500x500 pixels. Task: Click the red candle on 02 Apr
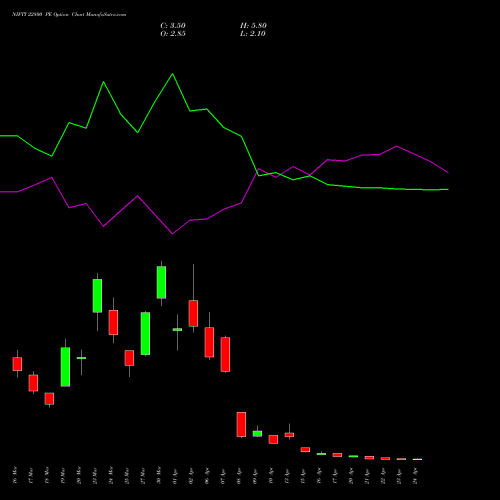(193, 313)
